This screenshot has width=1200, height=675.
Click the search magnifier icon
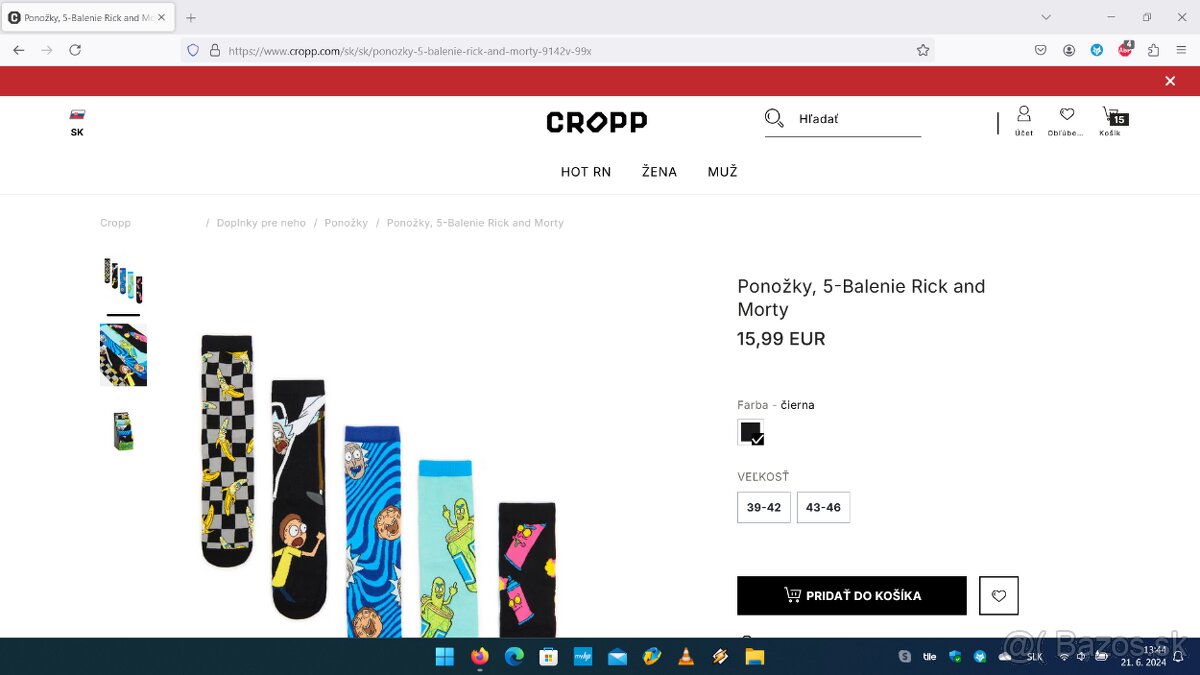click(x=774, y=119)
